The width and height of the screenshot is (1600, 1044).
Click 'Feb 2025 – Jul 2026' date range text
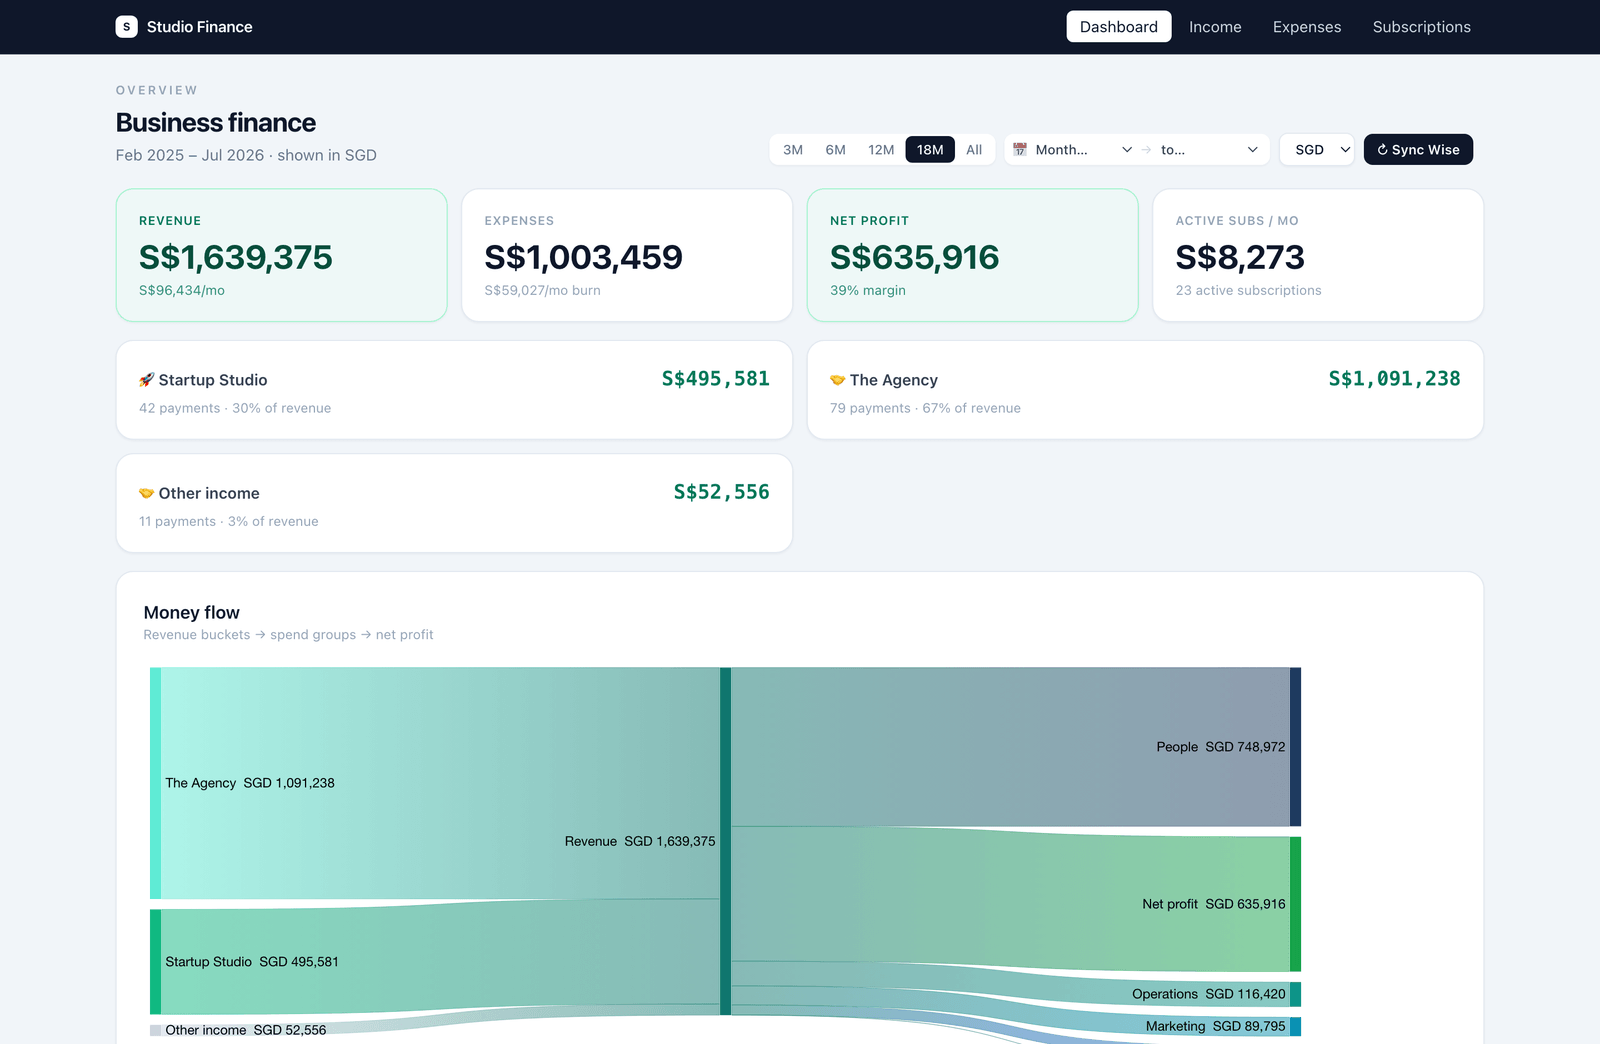point(190,155)
